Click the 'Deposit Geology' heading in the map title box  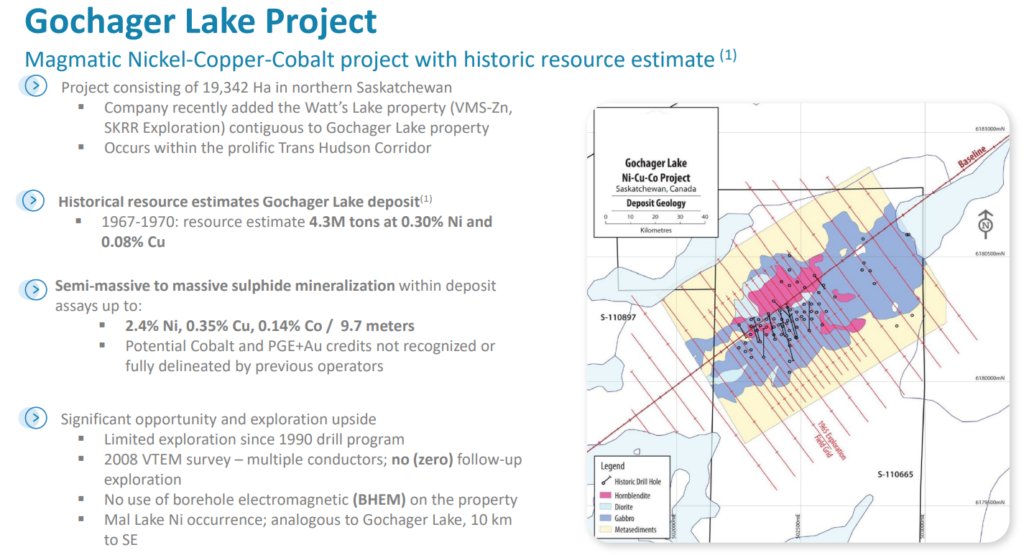pos(656,203)
